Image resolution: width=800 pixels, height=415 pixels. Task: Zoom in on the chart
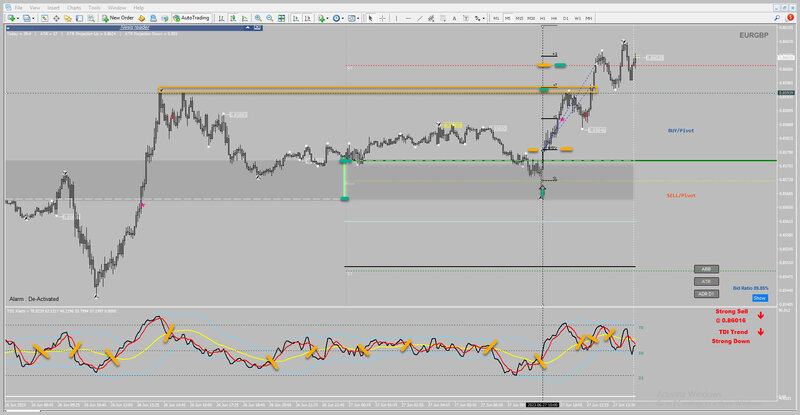click(x=258, y=18)
